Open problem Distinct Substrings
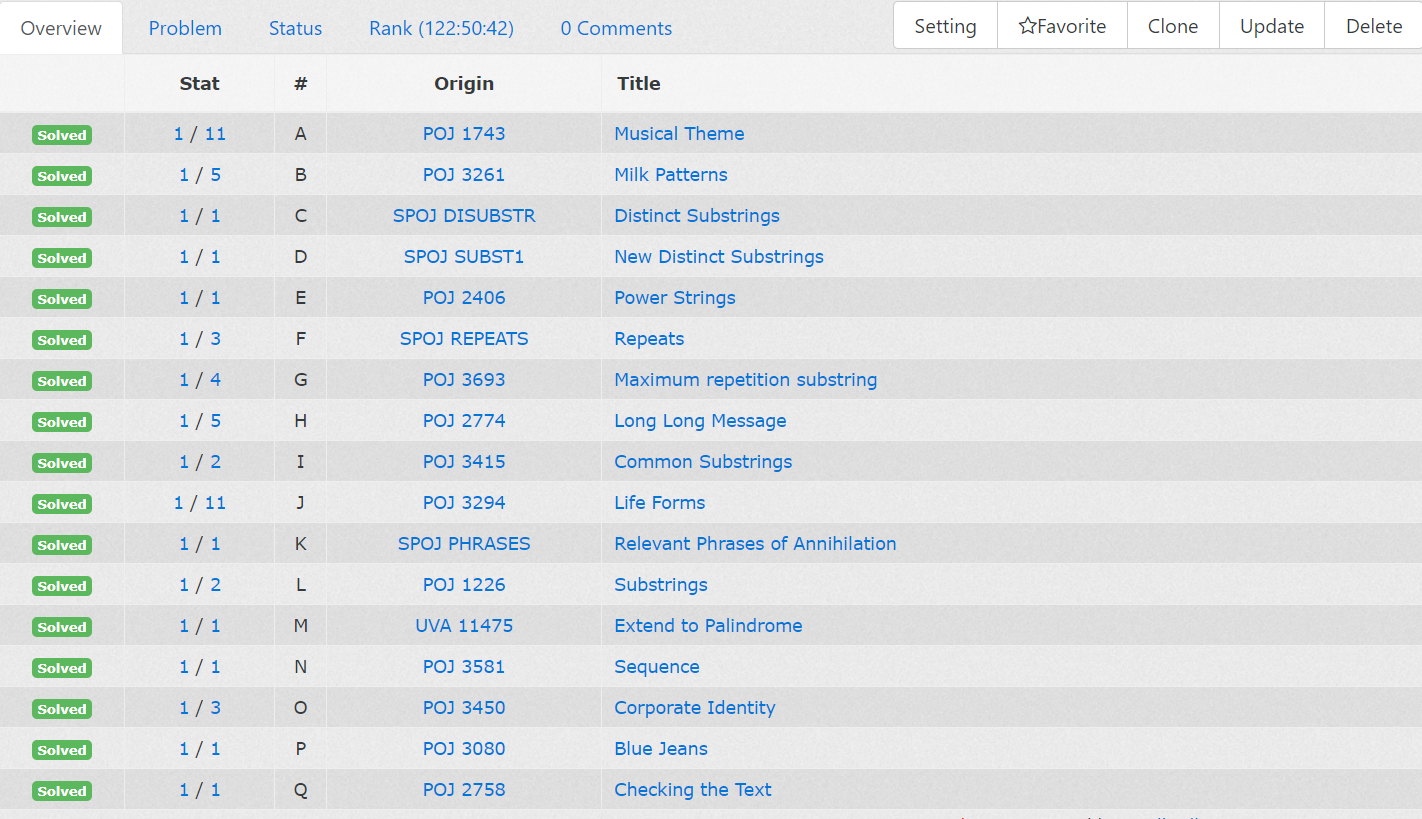 [x=697, y=215]
